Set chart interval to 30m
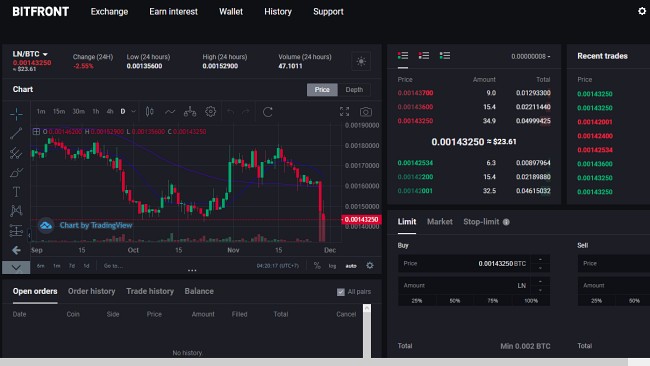Viewport: 650px width, 366px height. (78, 111)
